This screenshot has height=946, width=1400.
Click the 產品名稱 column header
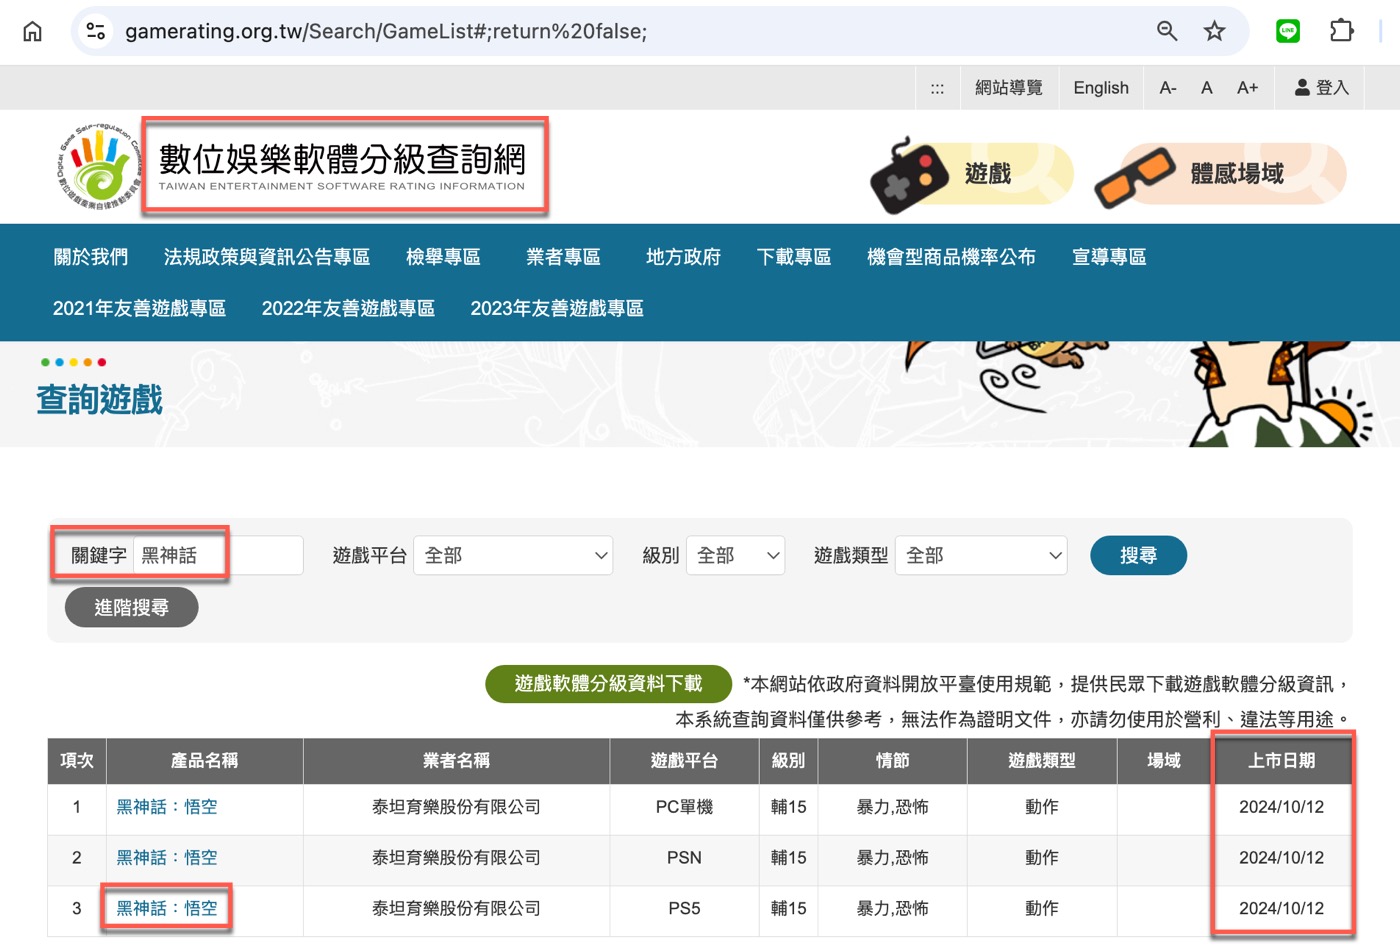tap(205, 761)
